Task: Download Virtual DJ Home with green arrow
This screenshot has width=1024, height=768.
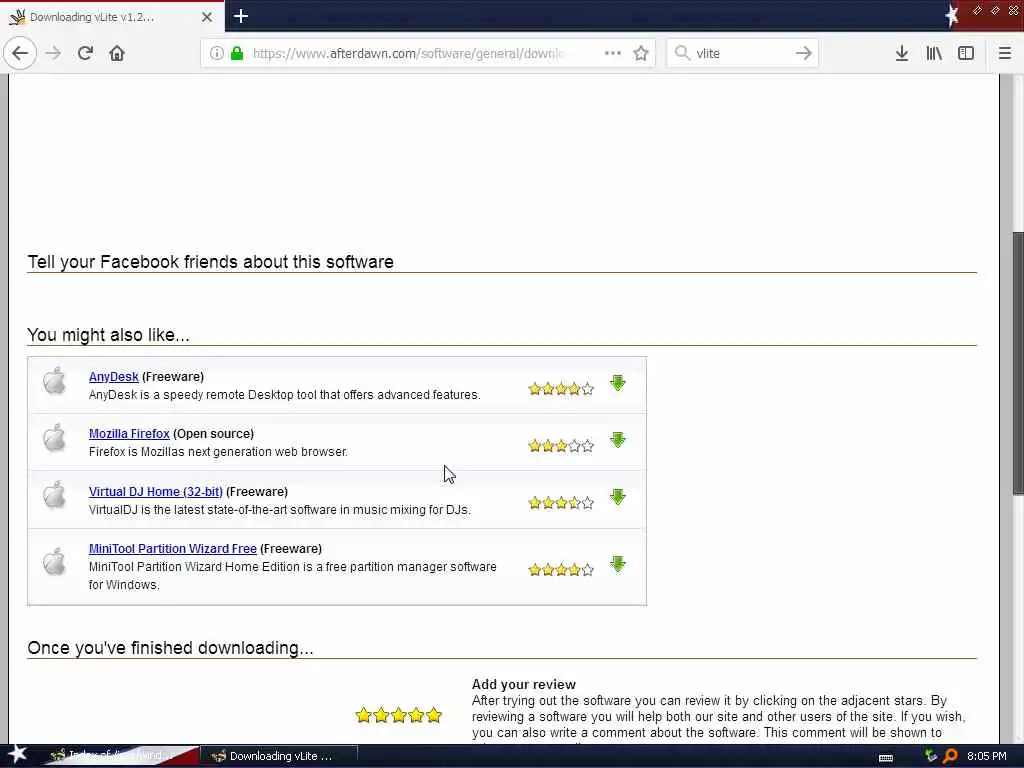Action: coord(618,497)
